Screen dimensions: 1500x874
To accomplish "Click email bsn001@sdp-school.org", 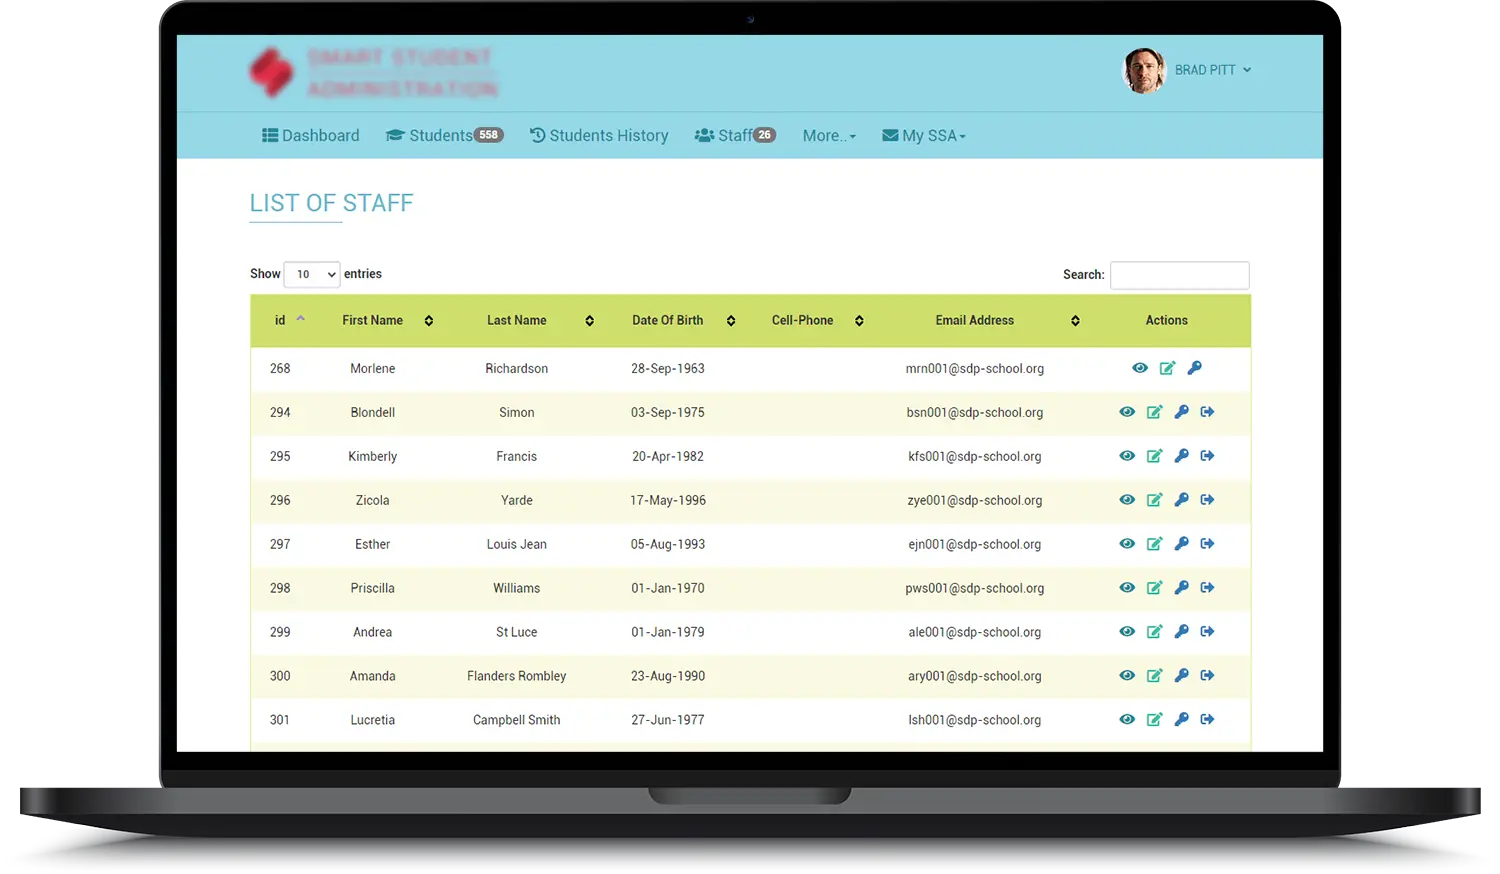I will pos(975,413).
